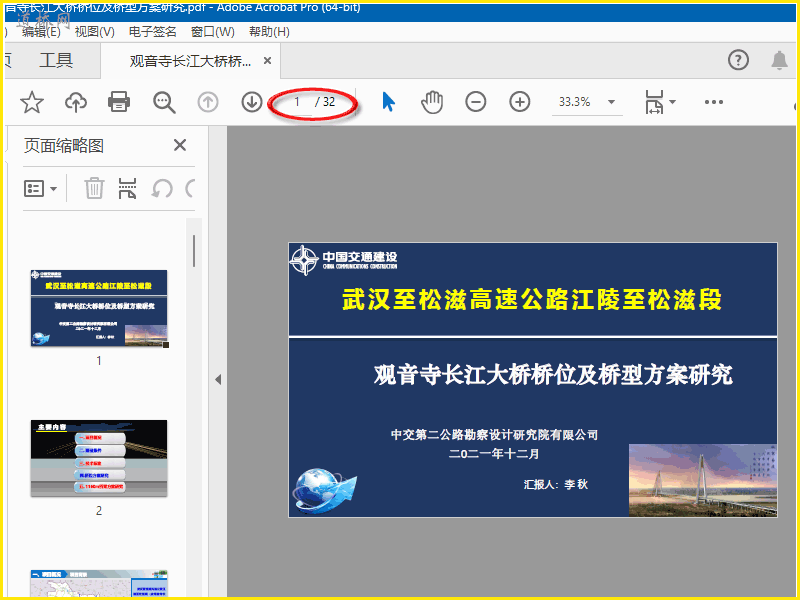
Task: Open the thumbnail options list dropdown
Action: (40, 189)
